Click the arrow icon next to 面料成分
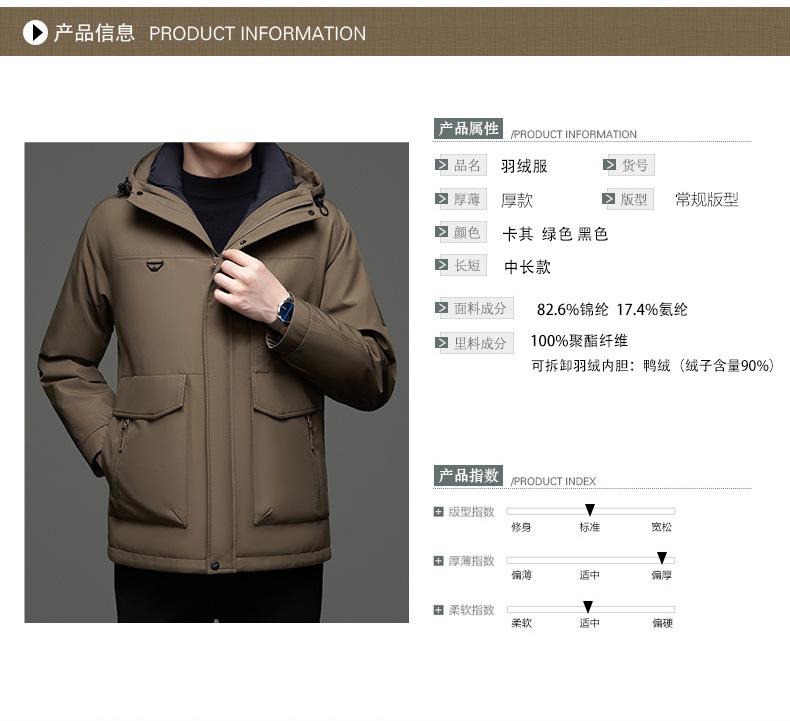 coord(441,308)
